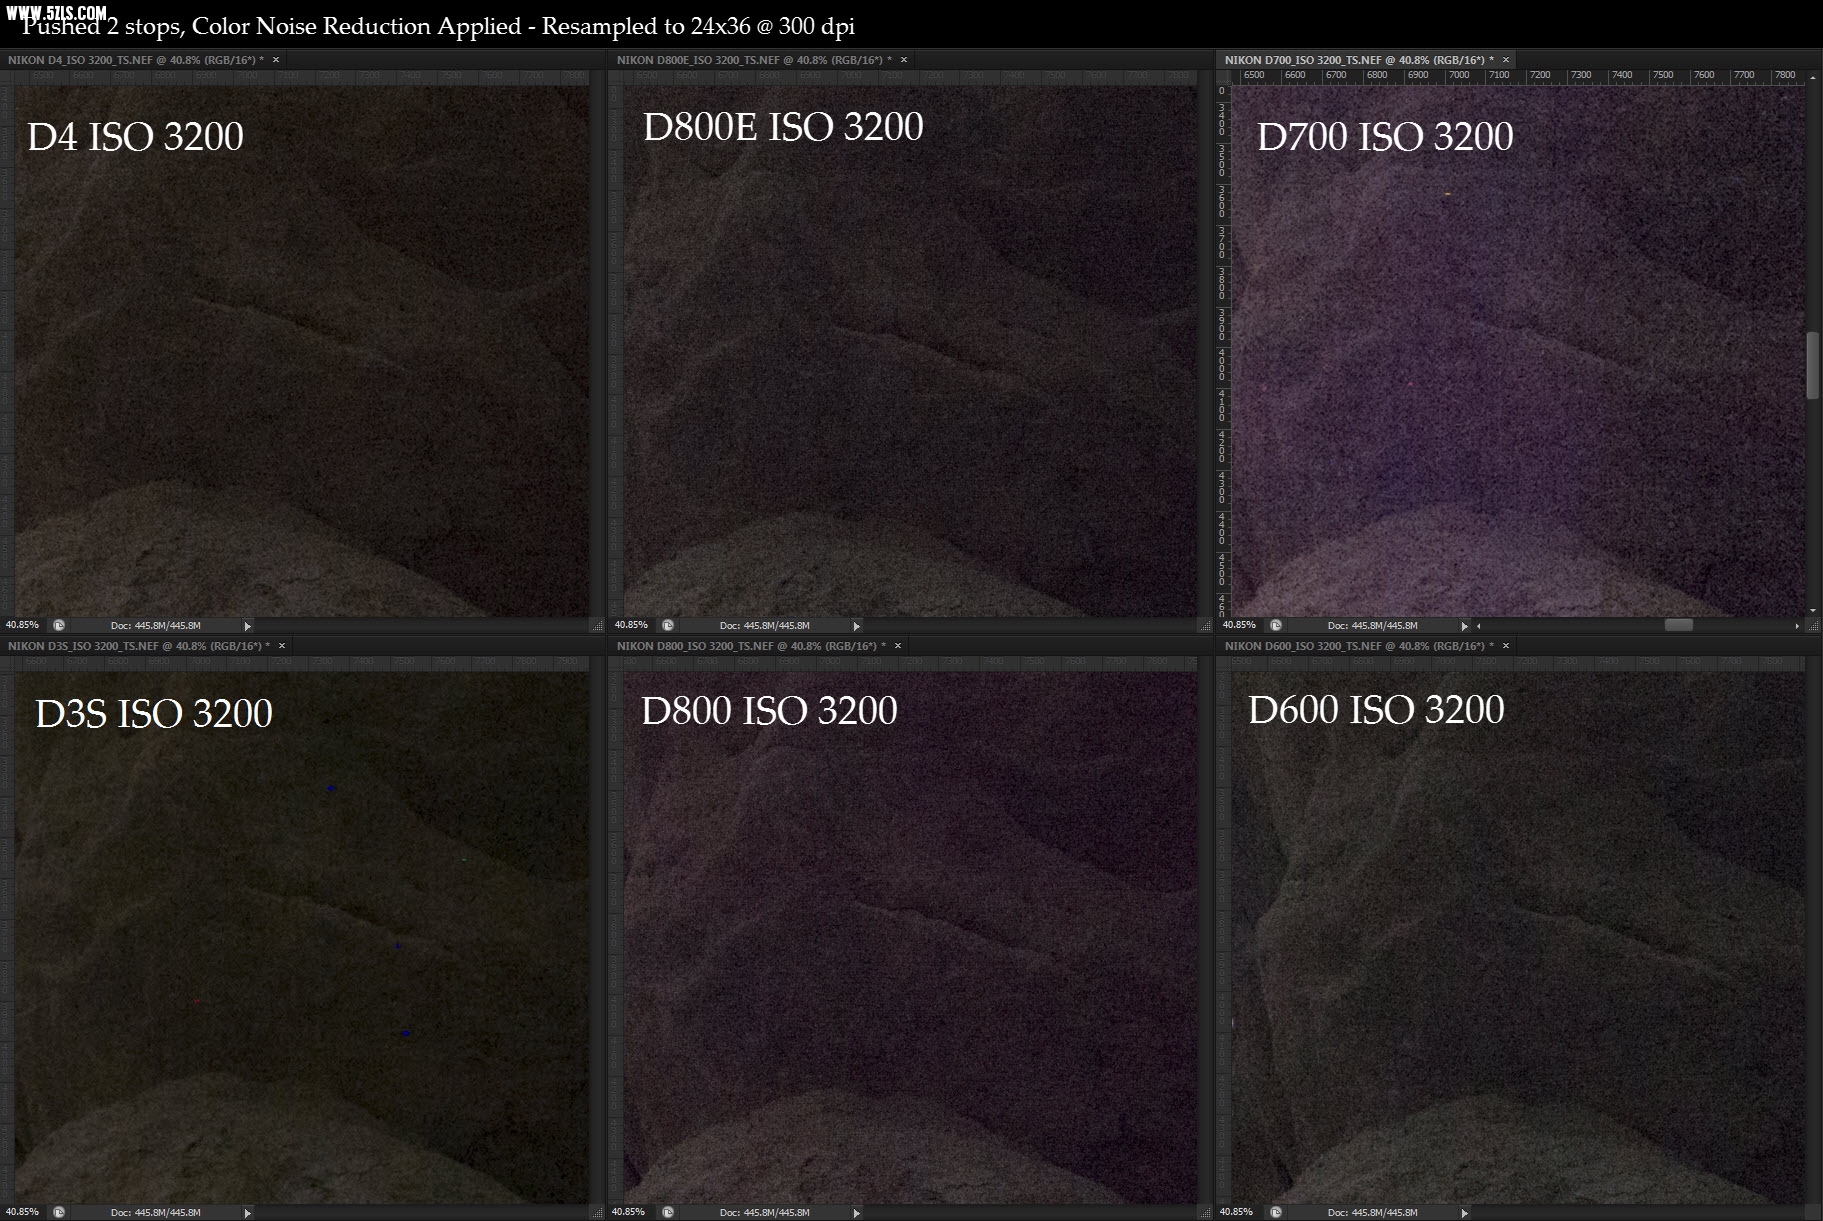Click scroll-down arrow in D700 vertical scrollbar
Screen dimensions: 1823x1221
click(x=1813, y=610)
